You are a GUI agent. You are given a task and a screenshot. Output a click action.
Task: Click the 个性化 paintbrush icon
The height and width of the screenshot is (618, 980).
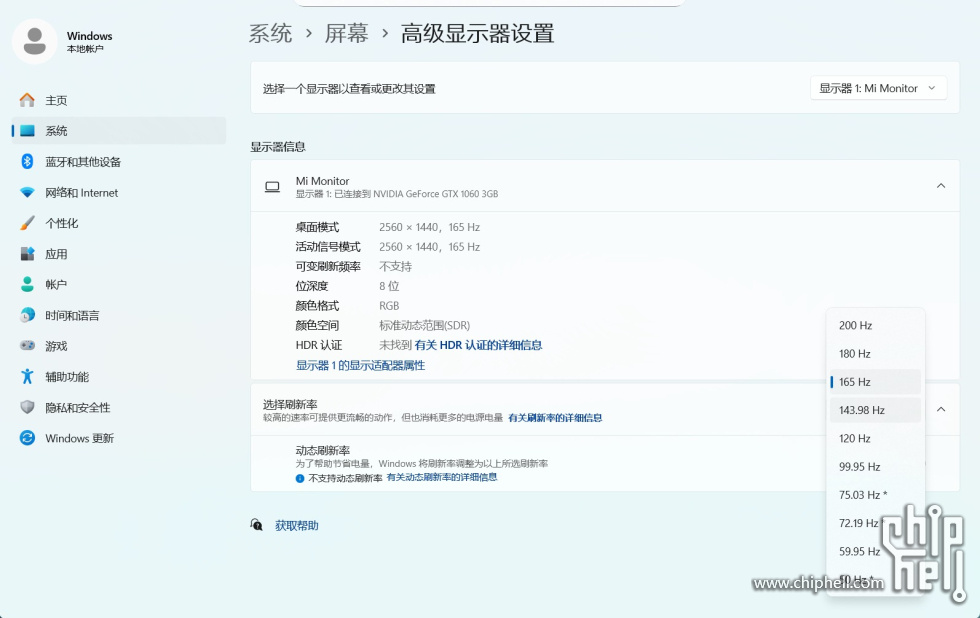[x=27, y=223]
